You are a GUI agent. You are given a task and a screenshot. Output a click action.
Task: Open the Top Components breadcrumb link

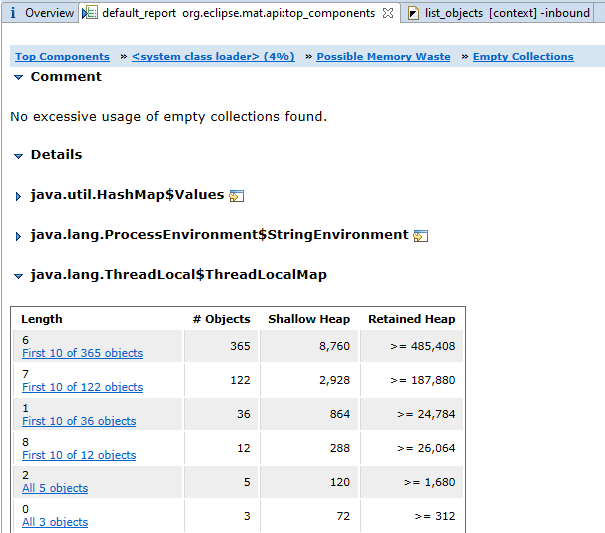point(63,57)
